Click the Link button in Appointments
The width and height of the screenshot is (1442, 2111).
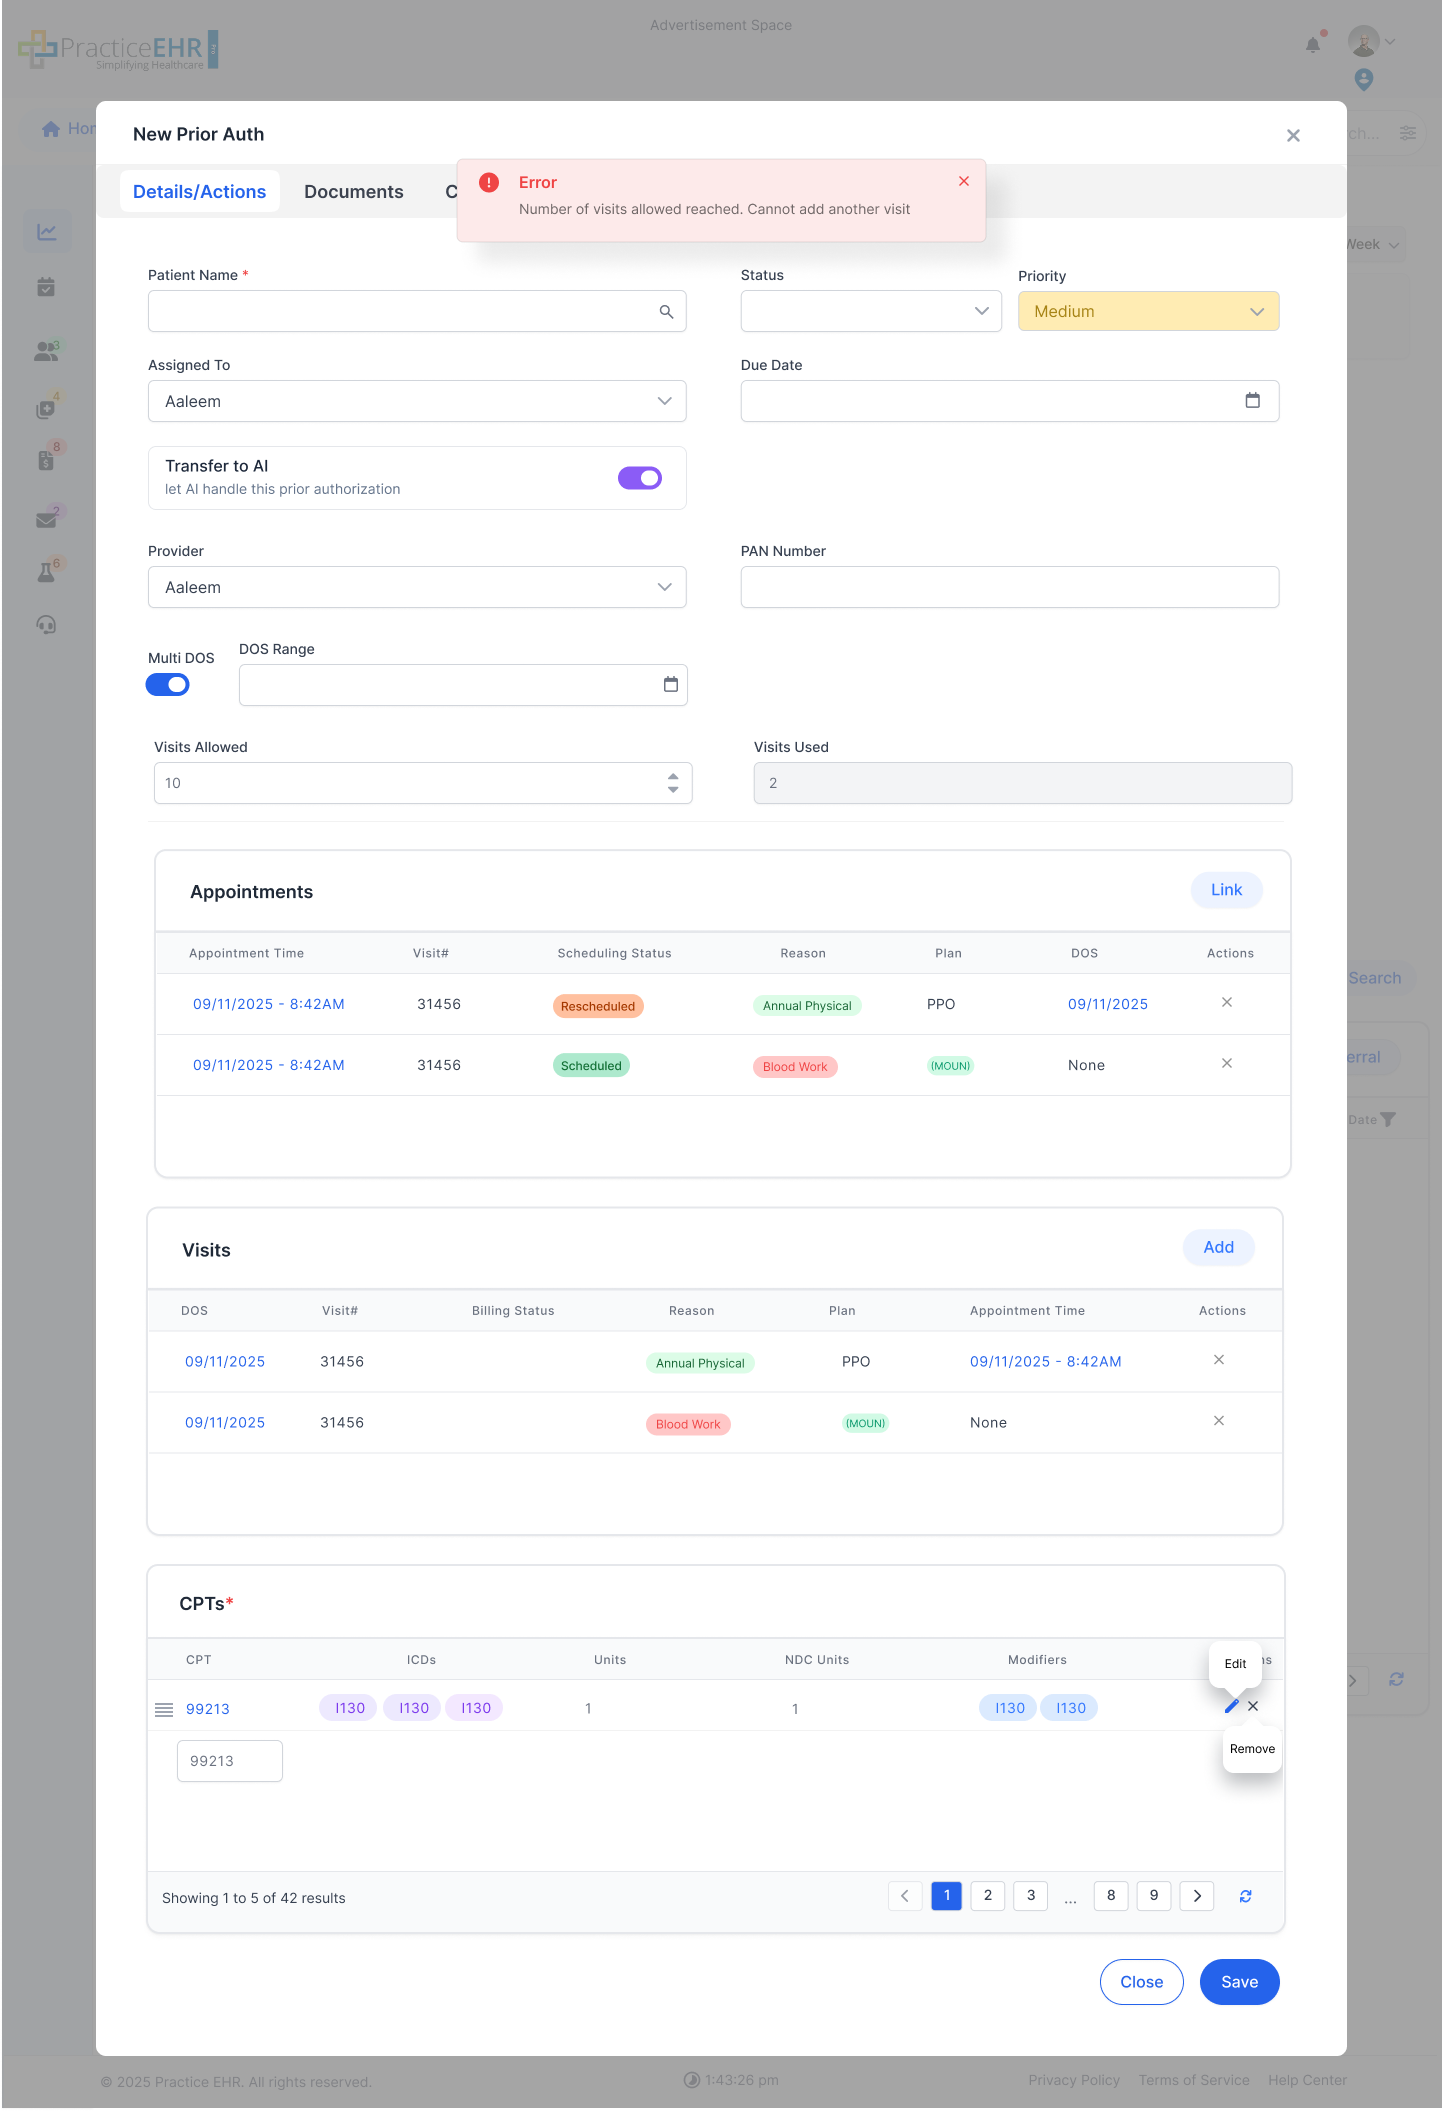click(x=1225, y=890)
